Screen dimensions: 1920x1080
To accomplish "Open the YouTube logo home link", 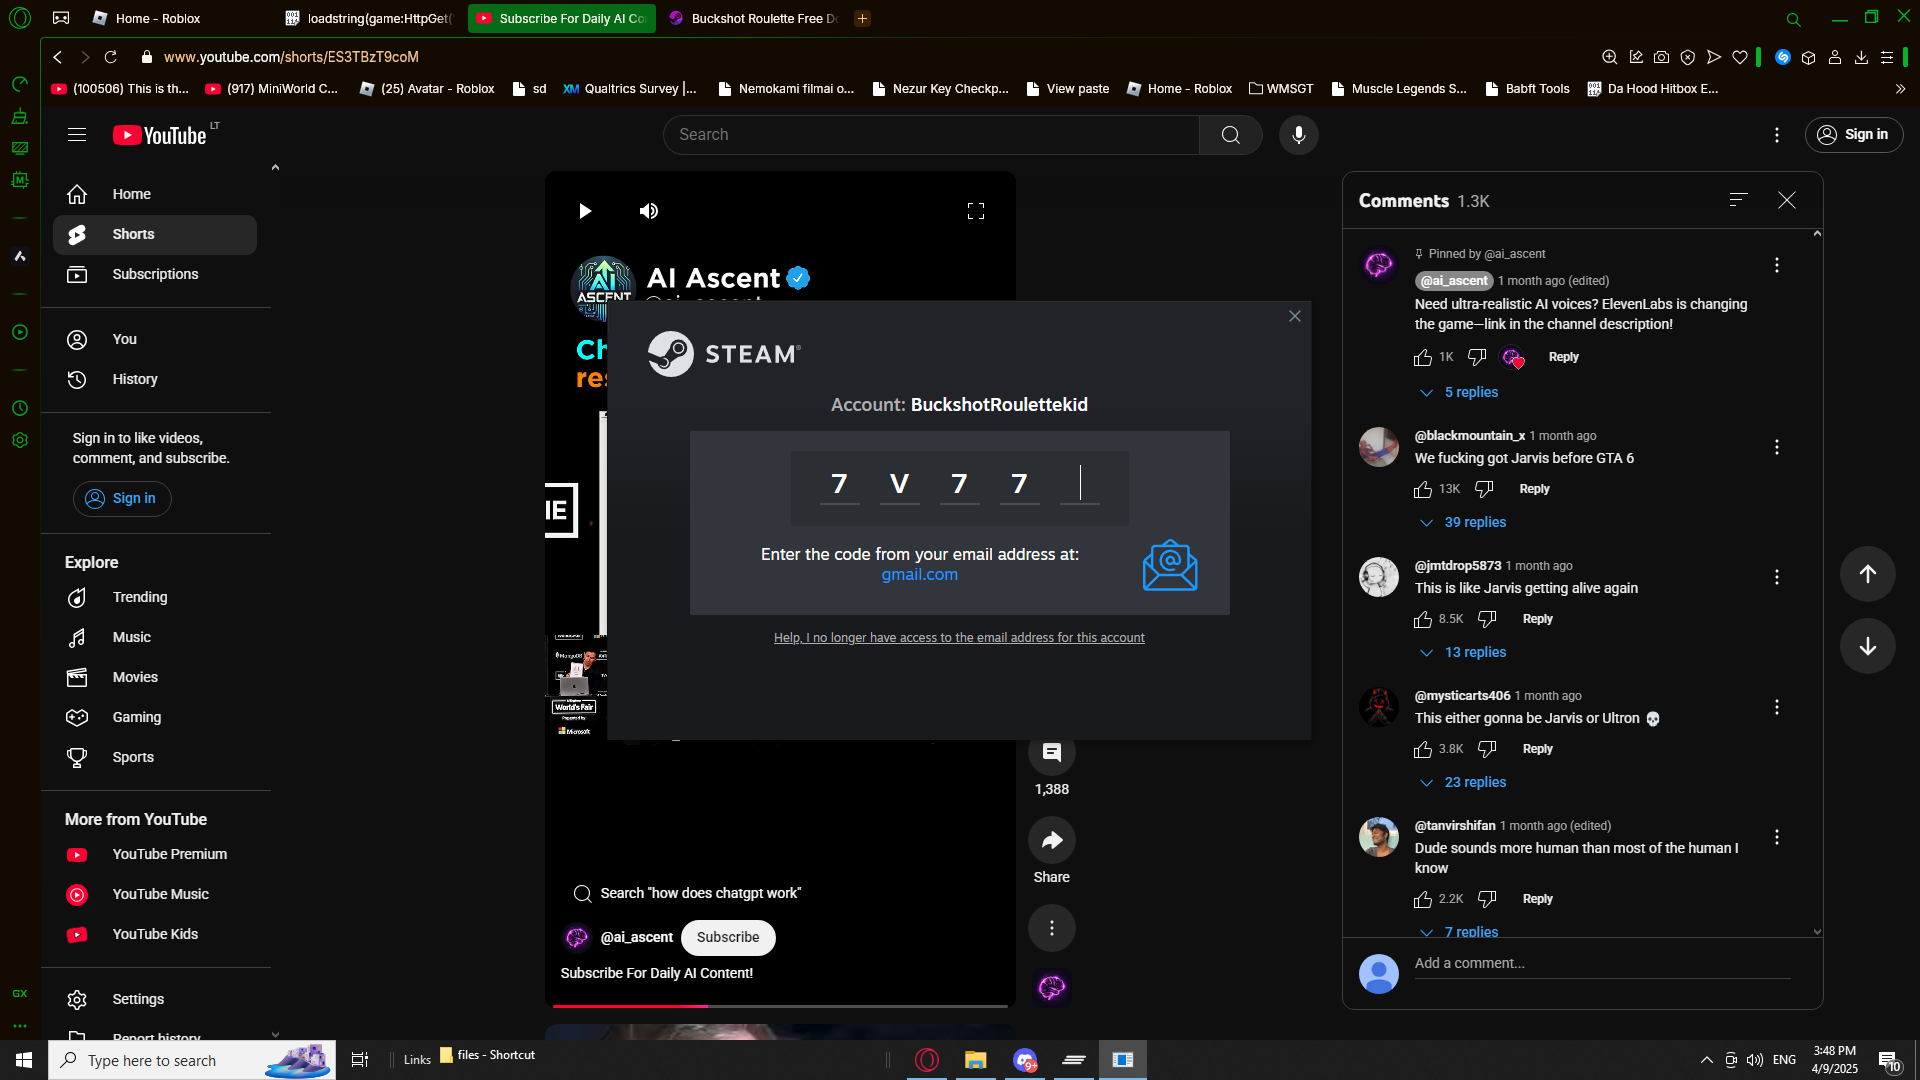I will click(x=160, y=135).
